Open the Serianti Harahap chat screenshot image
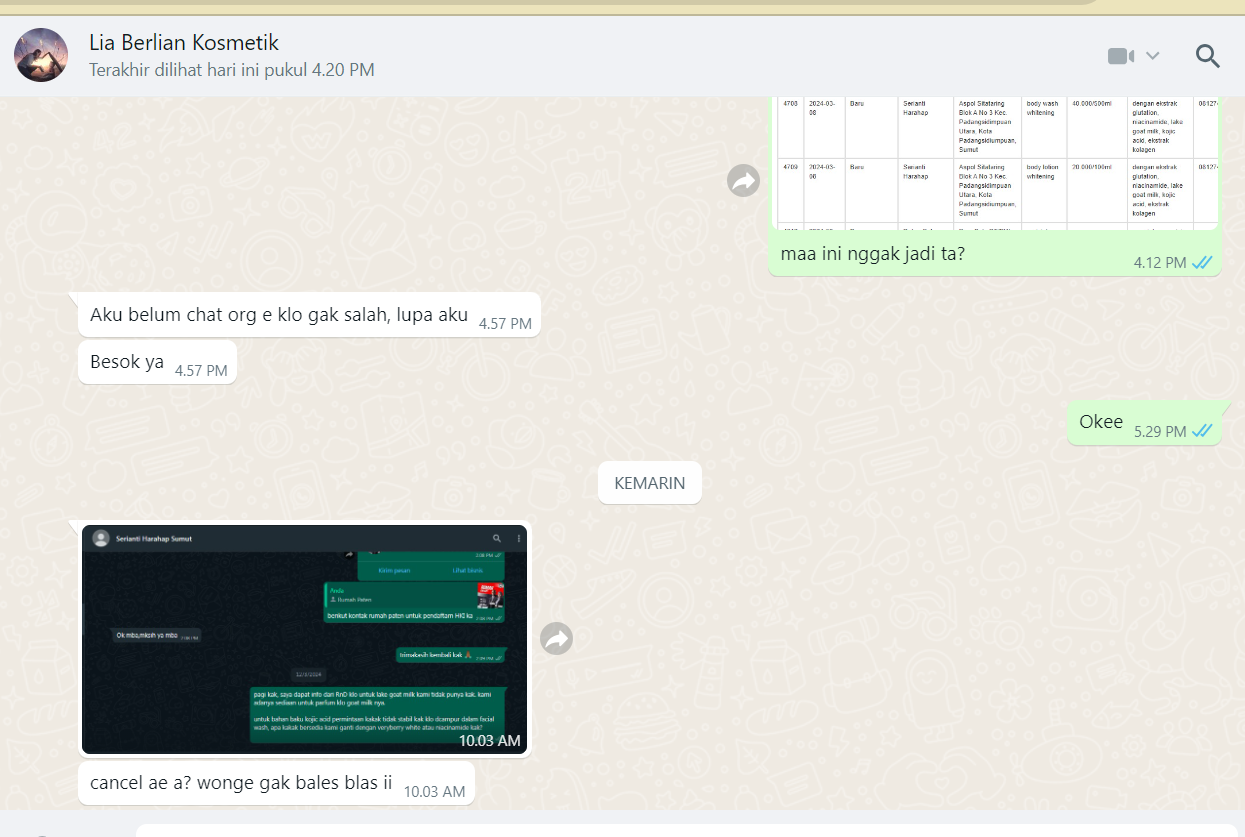1245x837 pixels. 304,639
